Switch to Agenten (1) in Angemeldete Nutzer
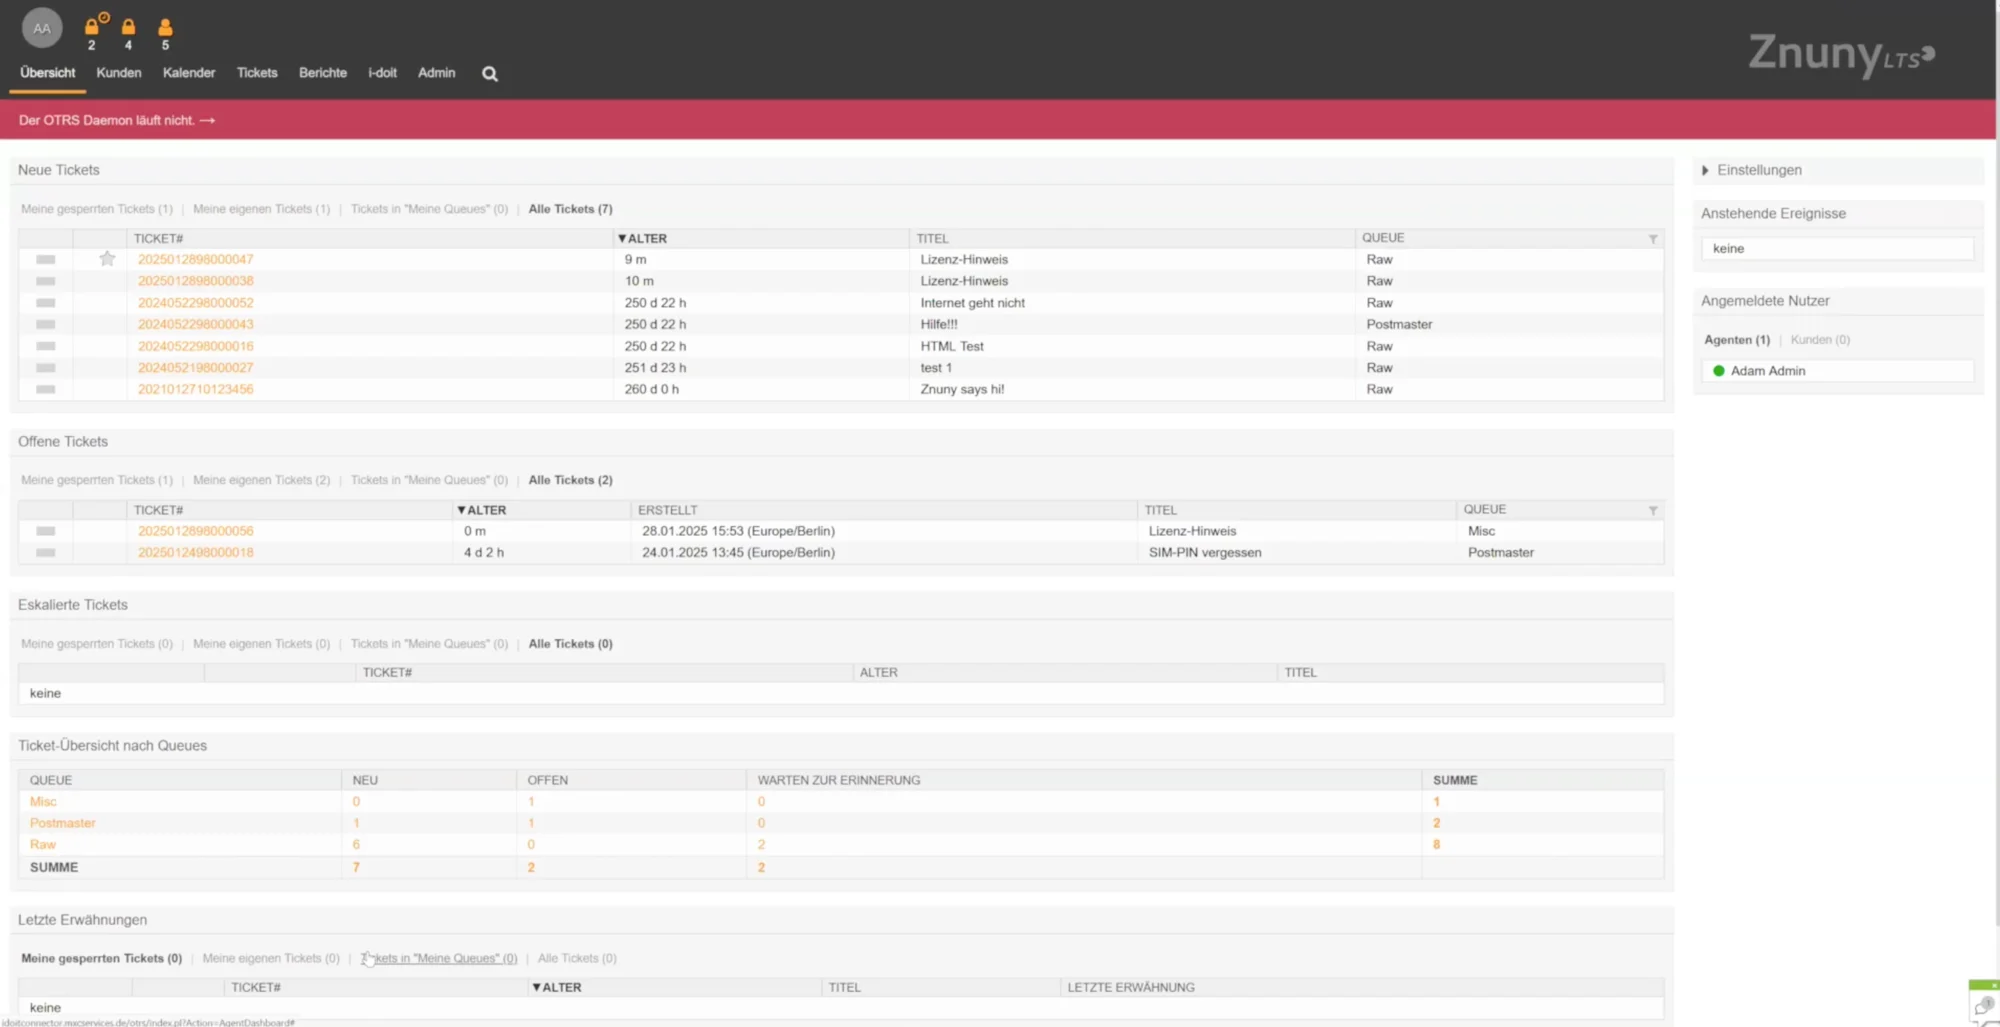 coord(1737,340)
